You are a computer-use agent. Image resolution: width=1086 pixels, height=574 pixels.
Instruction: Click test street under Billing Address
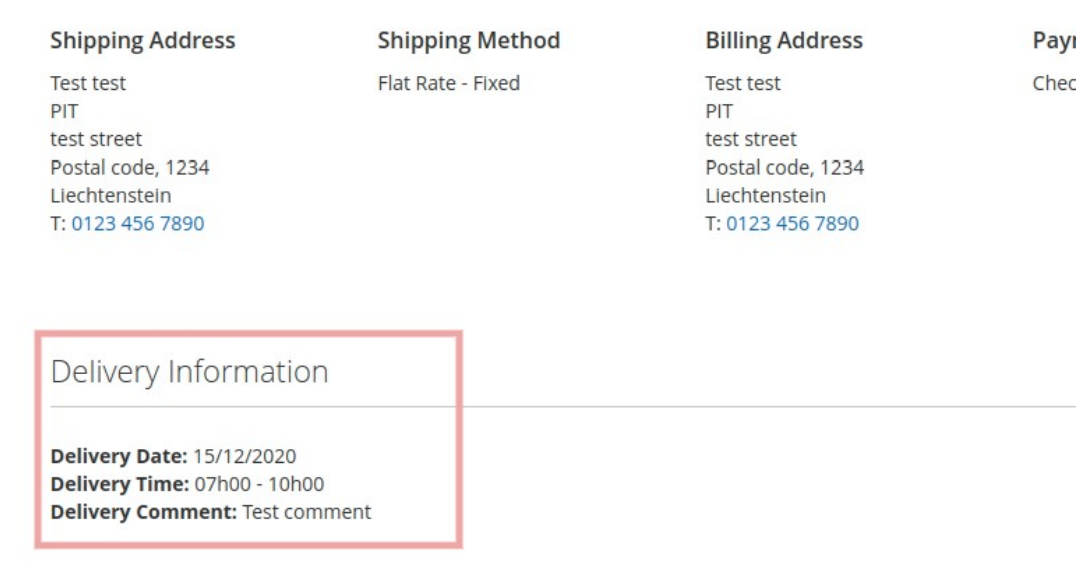pos(751,139)
